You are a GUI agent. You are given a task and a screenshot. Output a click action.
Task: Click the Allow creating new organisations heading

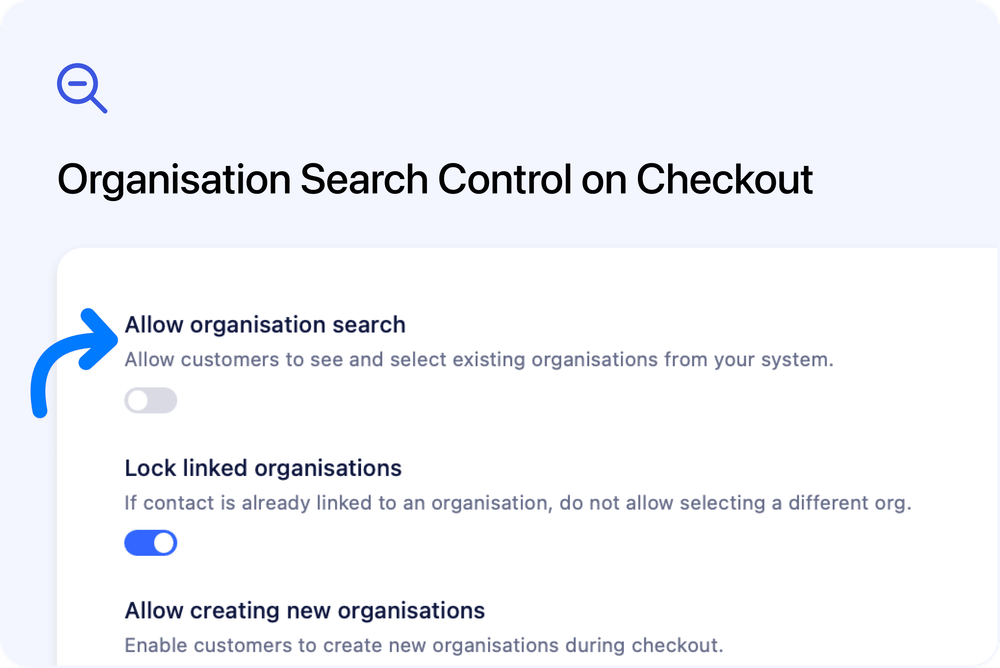tap(303, 610)
